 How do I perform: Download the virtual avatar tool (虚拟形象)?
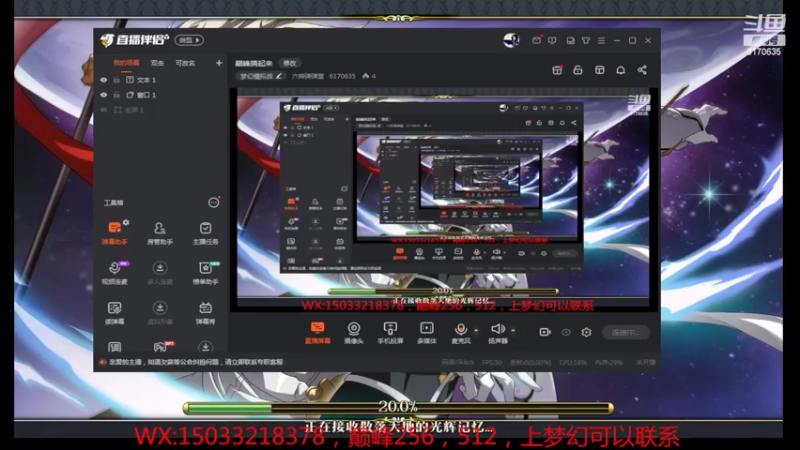(x=160, y=312)
